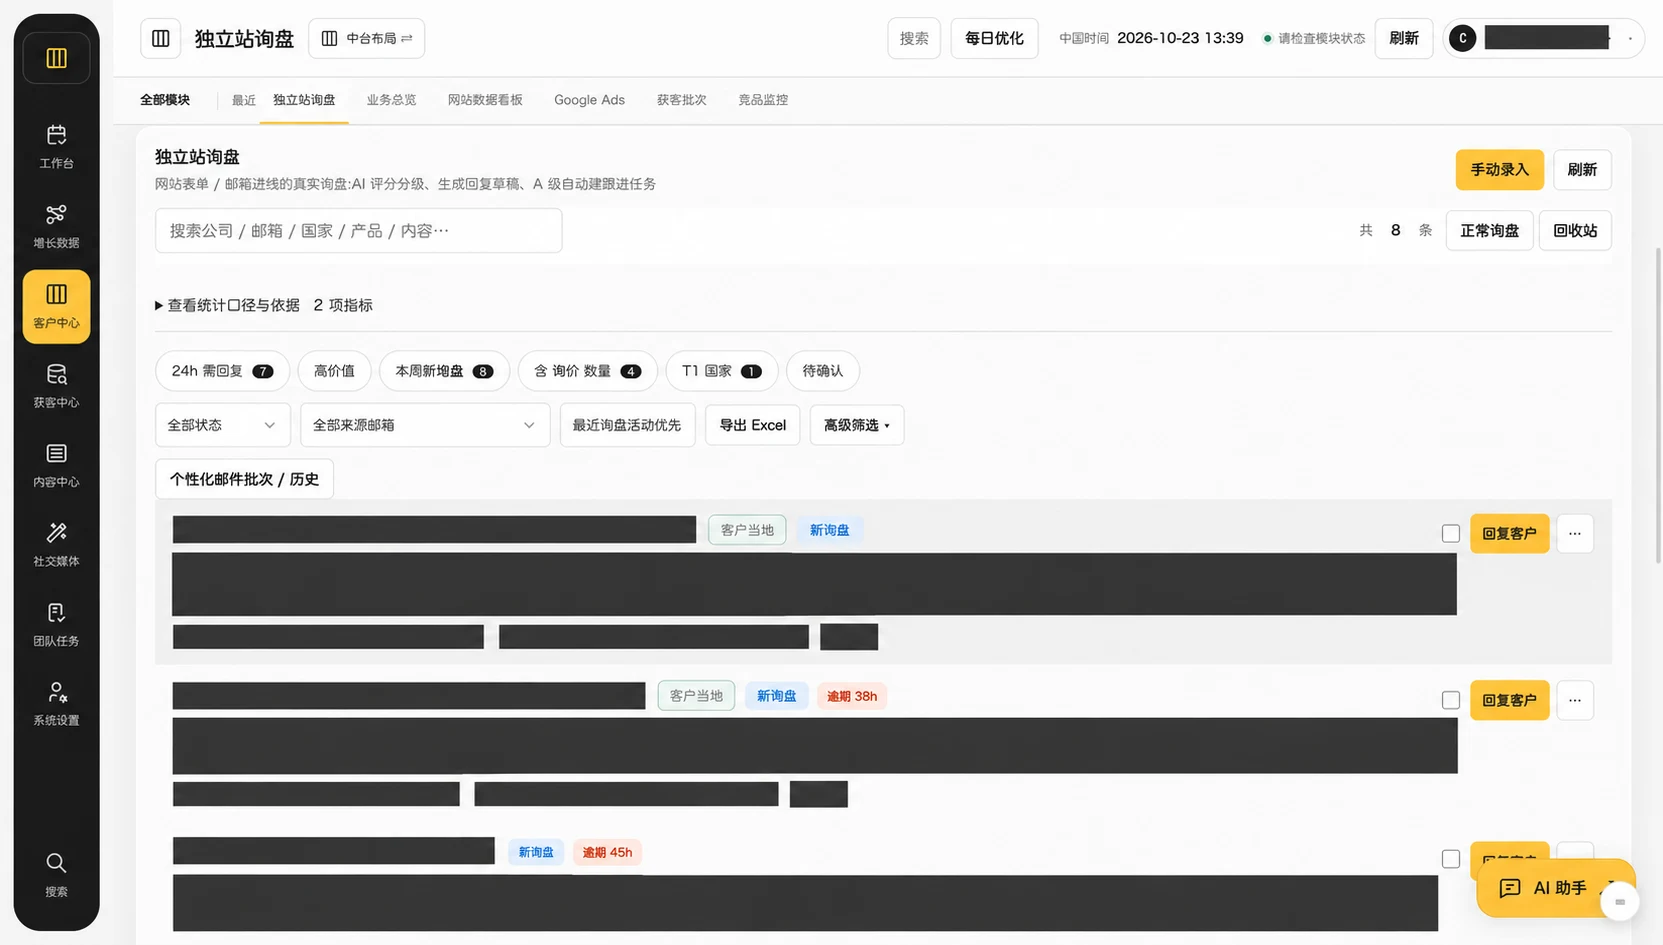Click the top 搜索 button
Viewport: 1663px width, 945px height.
[x=914, y=38]
